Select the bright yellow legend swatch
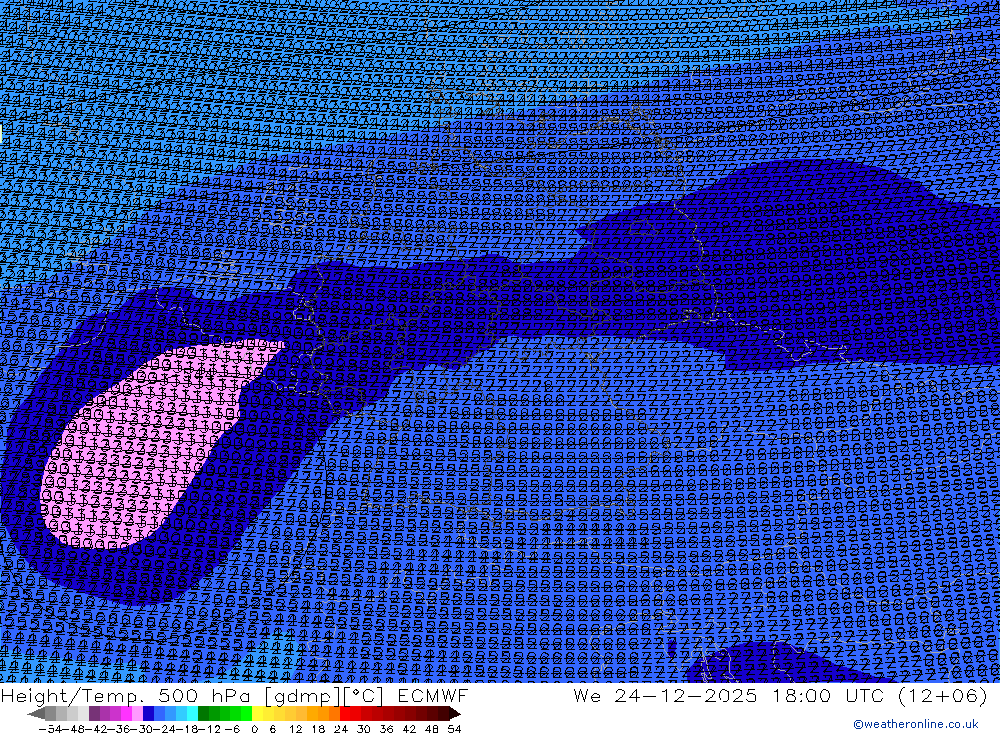 tap(257, 714)
